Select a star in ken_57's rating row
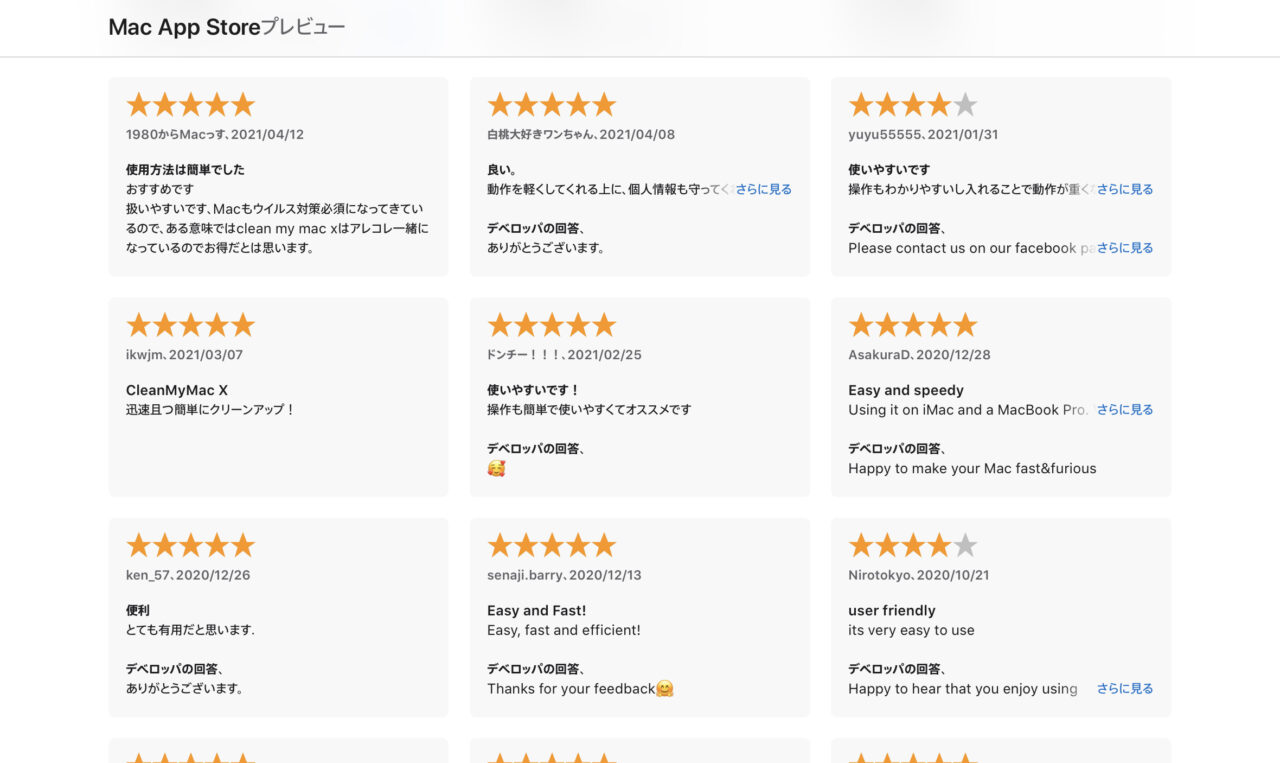This screenshot has width=1280, height=763. [190, 544]
